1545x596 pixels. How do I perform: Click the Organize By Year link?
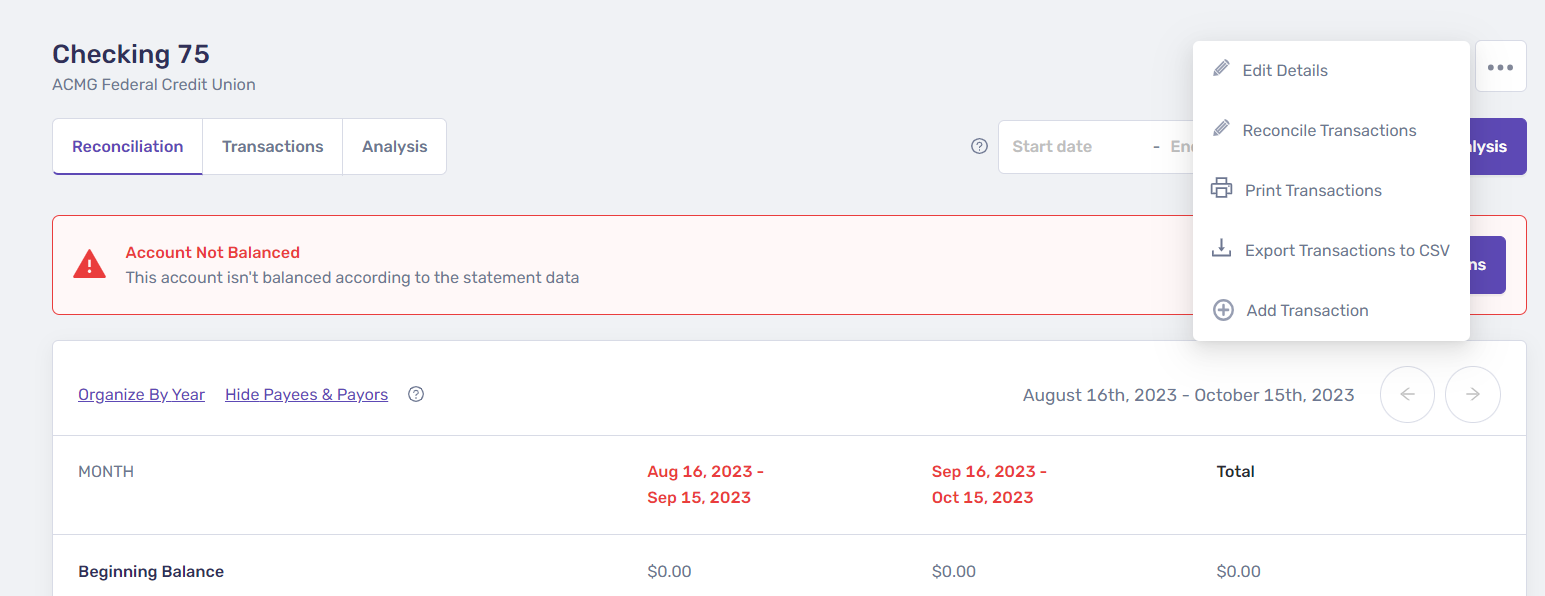point(141,394)
